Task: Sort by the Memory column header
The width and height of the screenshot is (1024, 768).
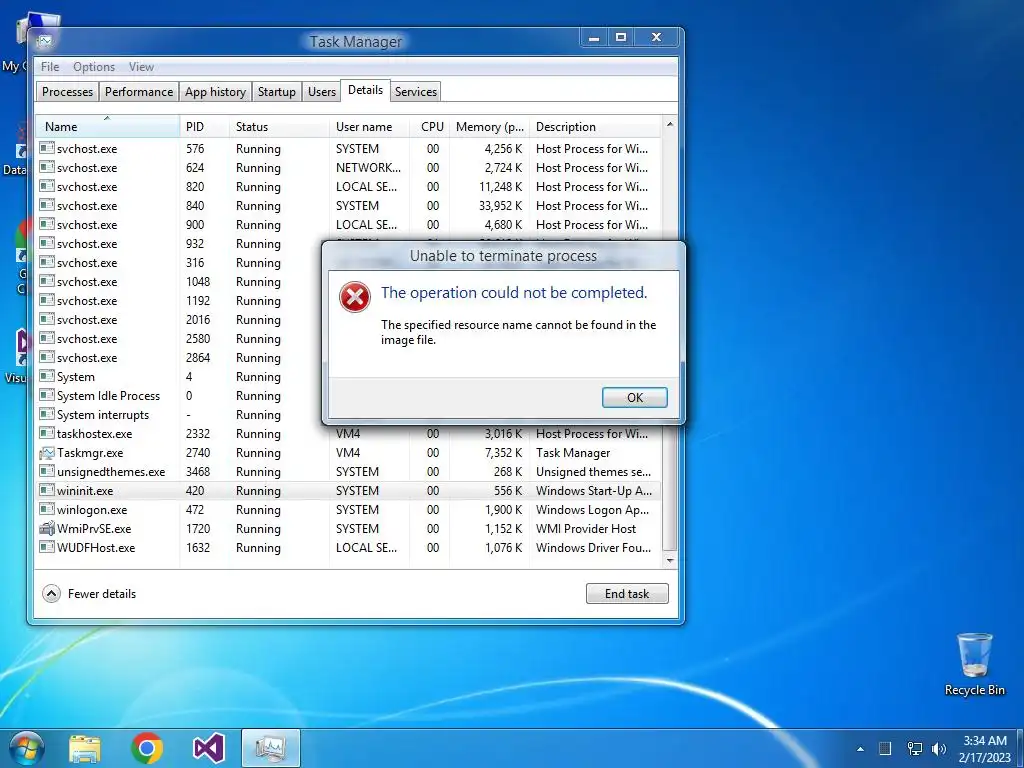Action: (x=490, y=126)
